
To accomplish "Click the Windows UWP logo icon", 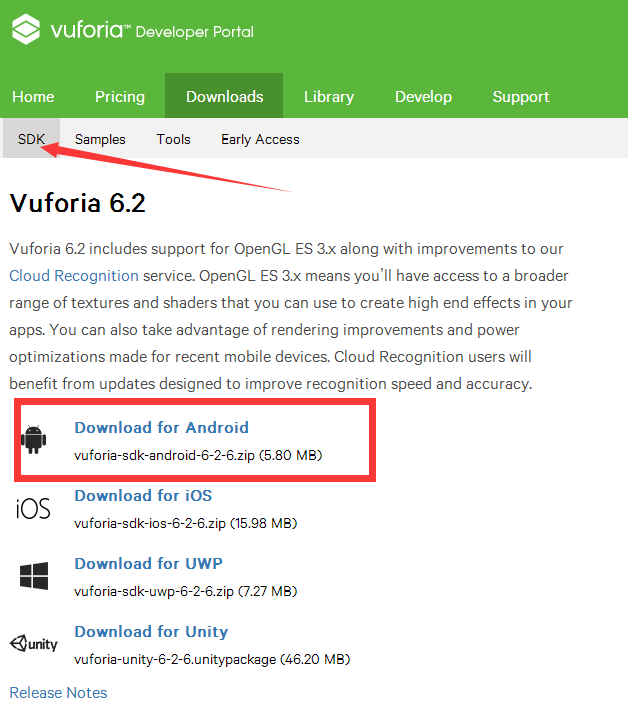I will [34, 575].
